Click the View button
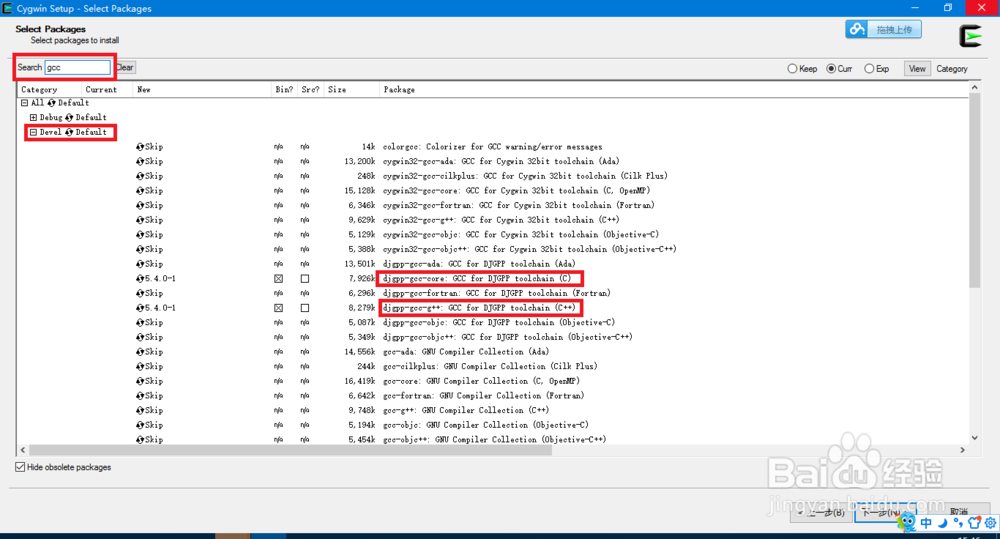 pyautogui.click(x=917, y=69)
